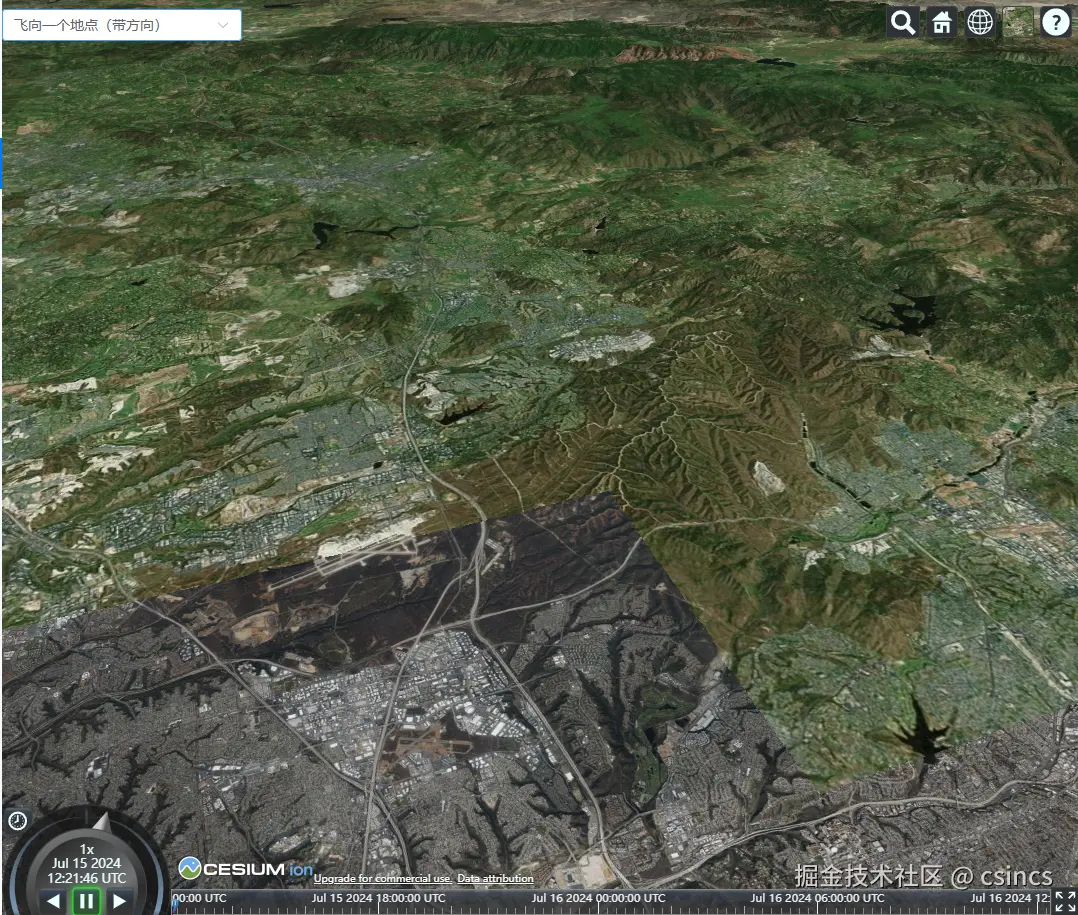Screen dimensions: 1078x915
Task: Play animation in reverse
Action: 54,900
